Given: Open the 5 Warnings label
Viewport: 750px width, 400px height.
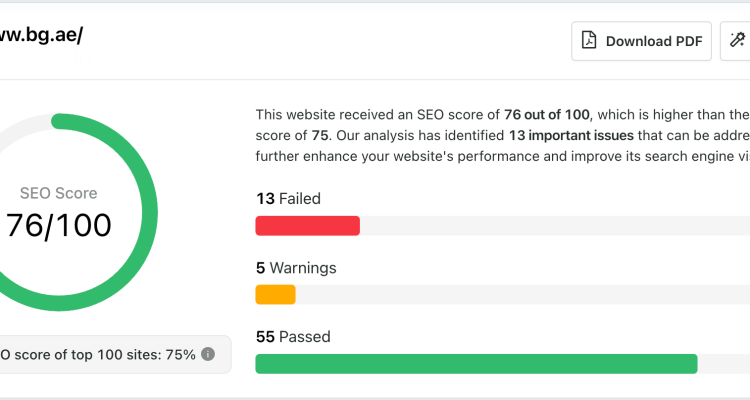Looking at the screenshot, I should click(296, 268).
